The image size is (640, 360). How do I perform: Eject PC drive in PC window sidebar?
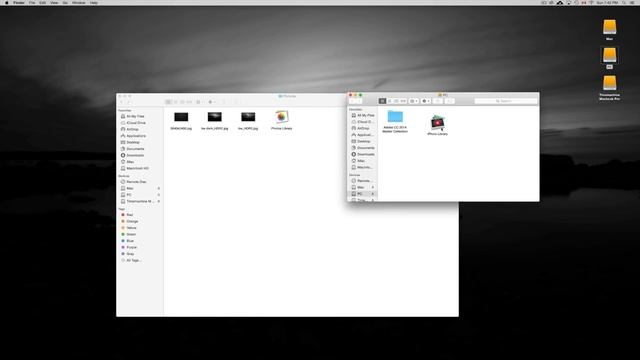tap(373, 194)
